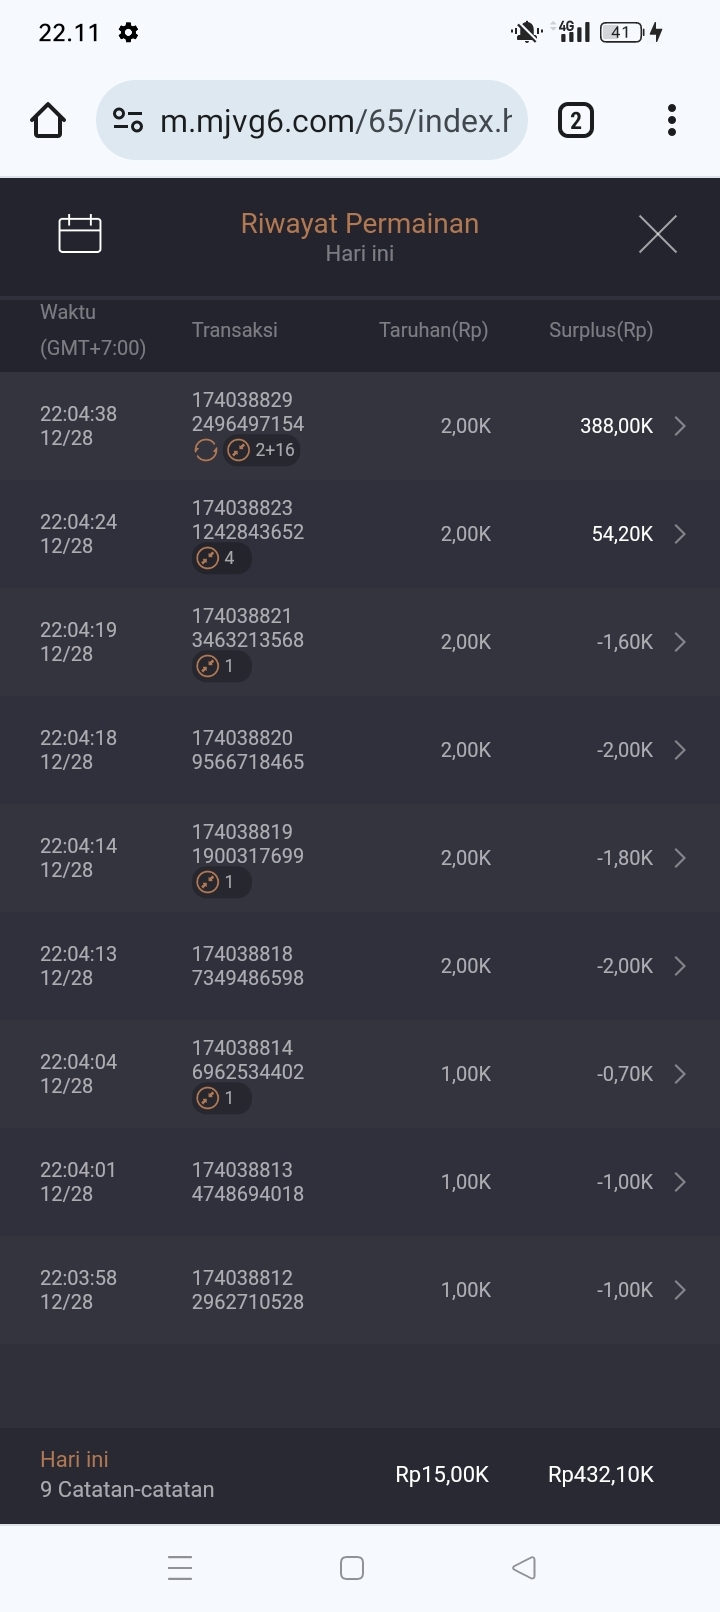Expand the 54,20K surplus transaction
The height and width of the screenshot is (1612, 720).
pos(680,534)
